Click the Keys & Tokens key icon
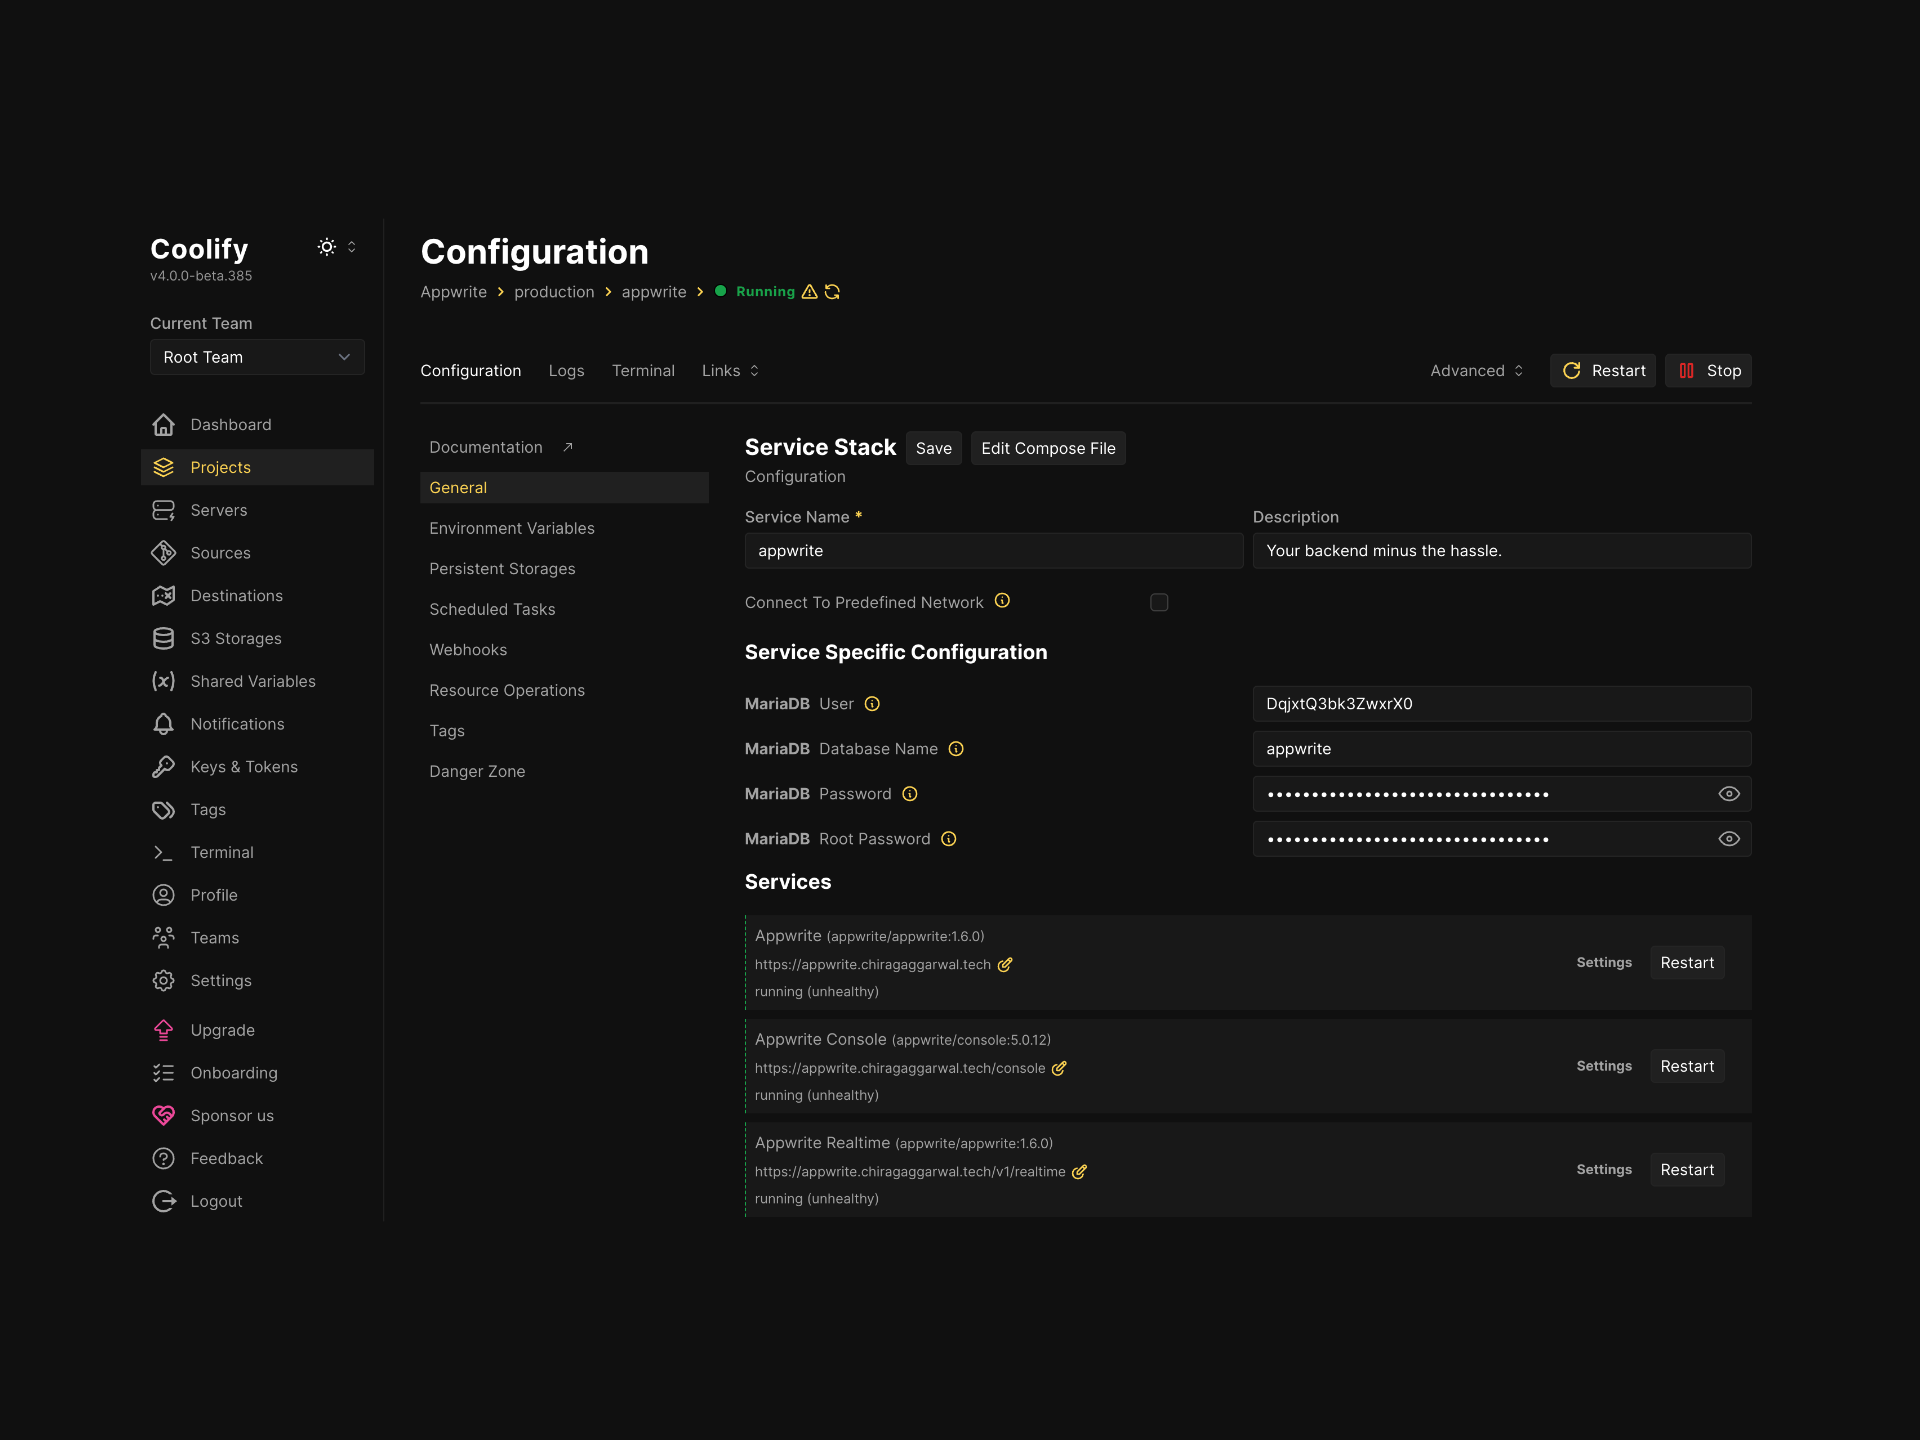 tap(163, 767)
